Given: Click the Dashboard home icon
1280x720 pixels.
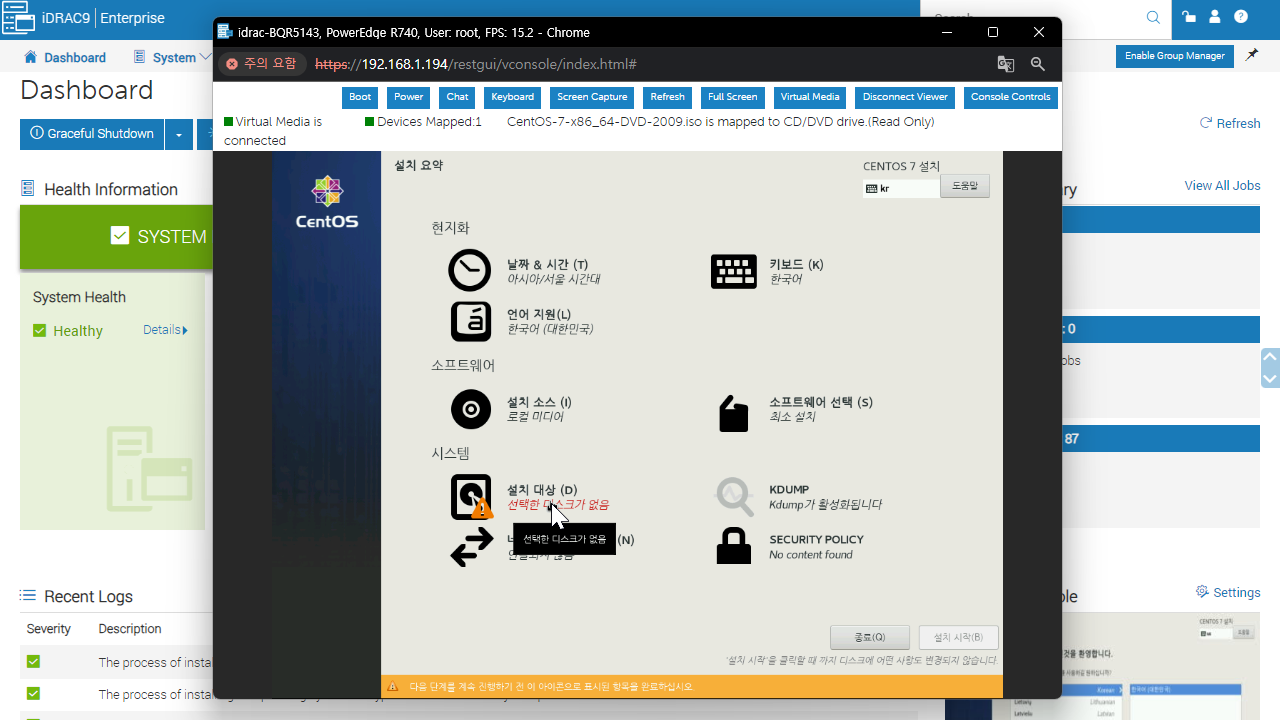Looking at the screenshot, I should pos(30,57).
